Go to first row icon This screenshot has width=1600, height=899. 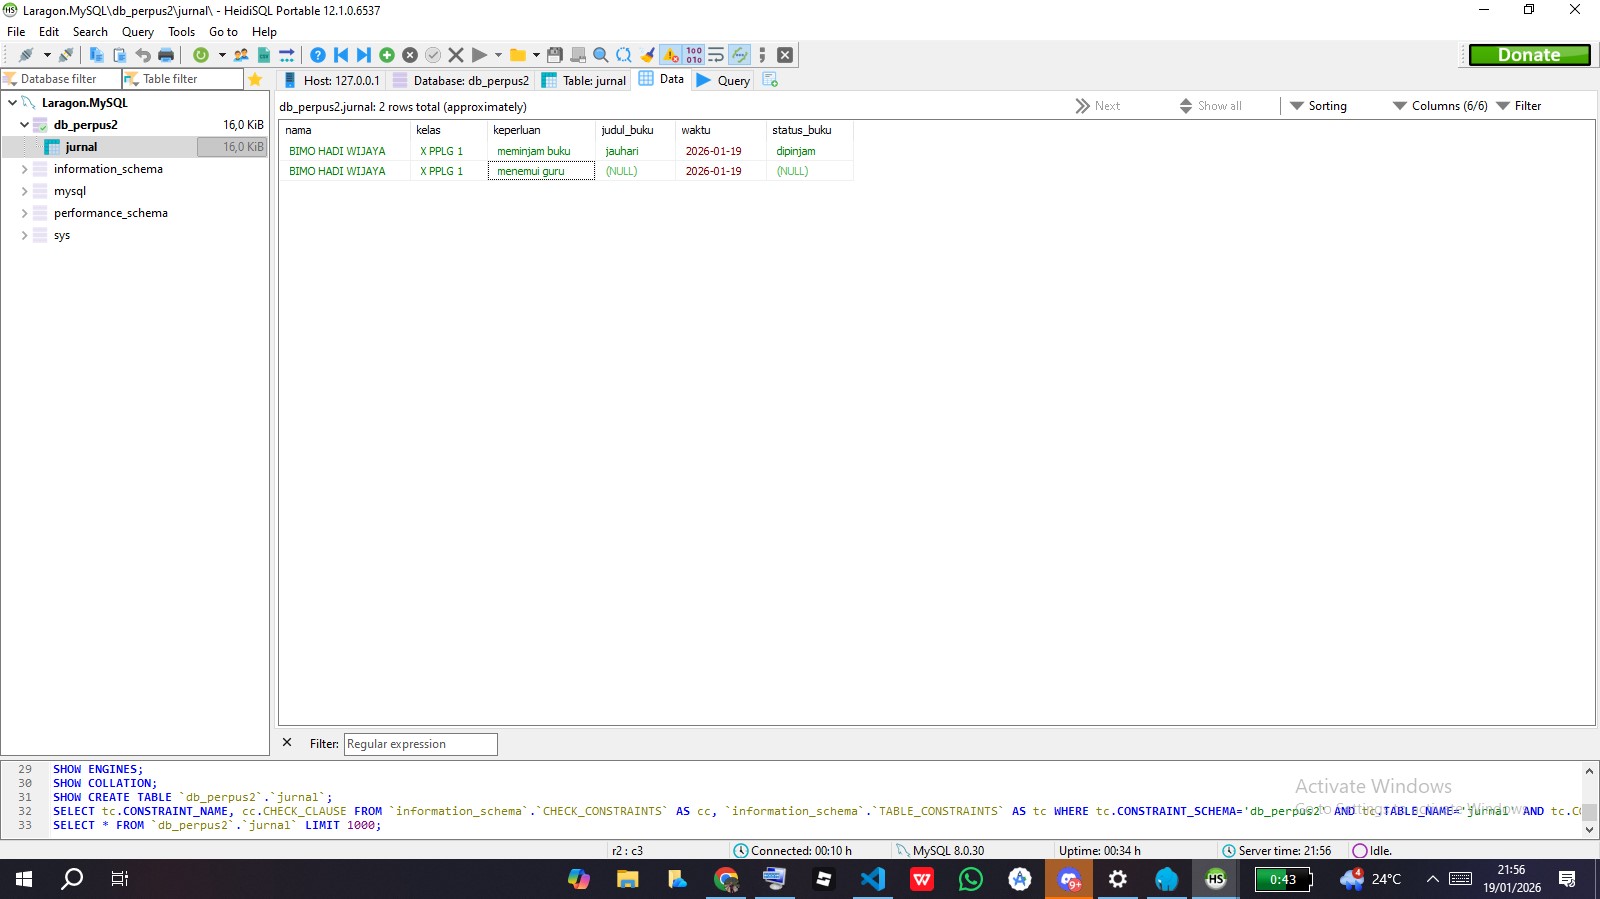341,55
